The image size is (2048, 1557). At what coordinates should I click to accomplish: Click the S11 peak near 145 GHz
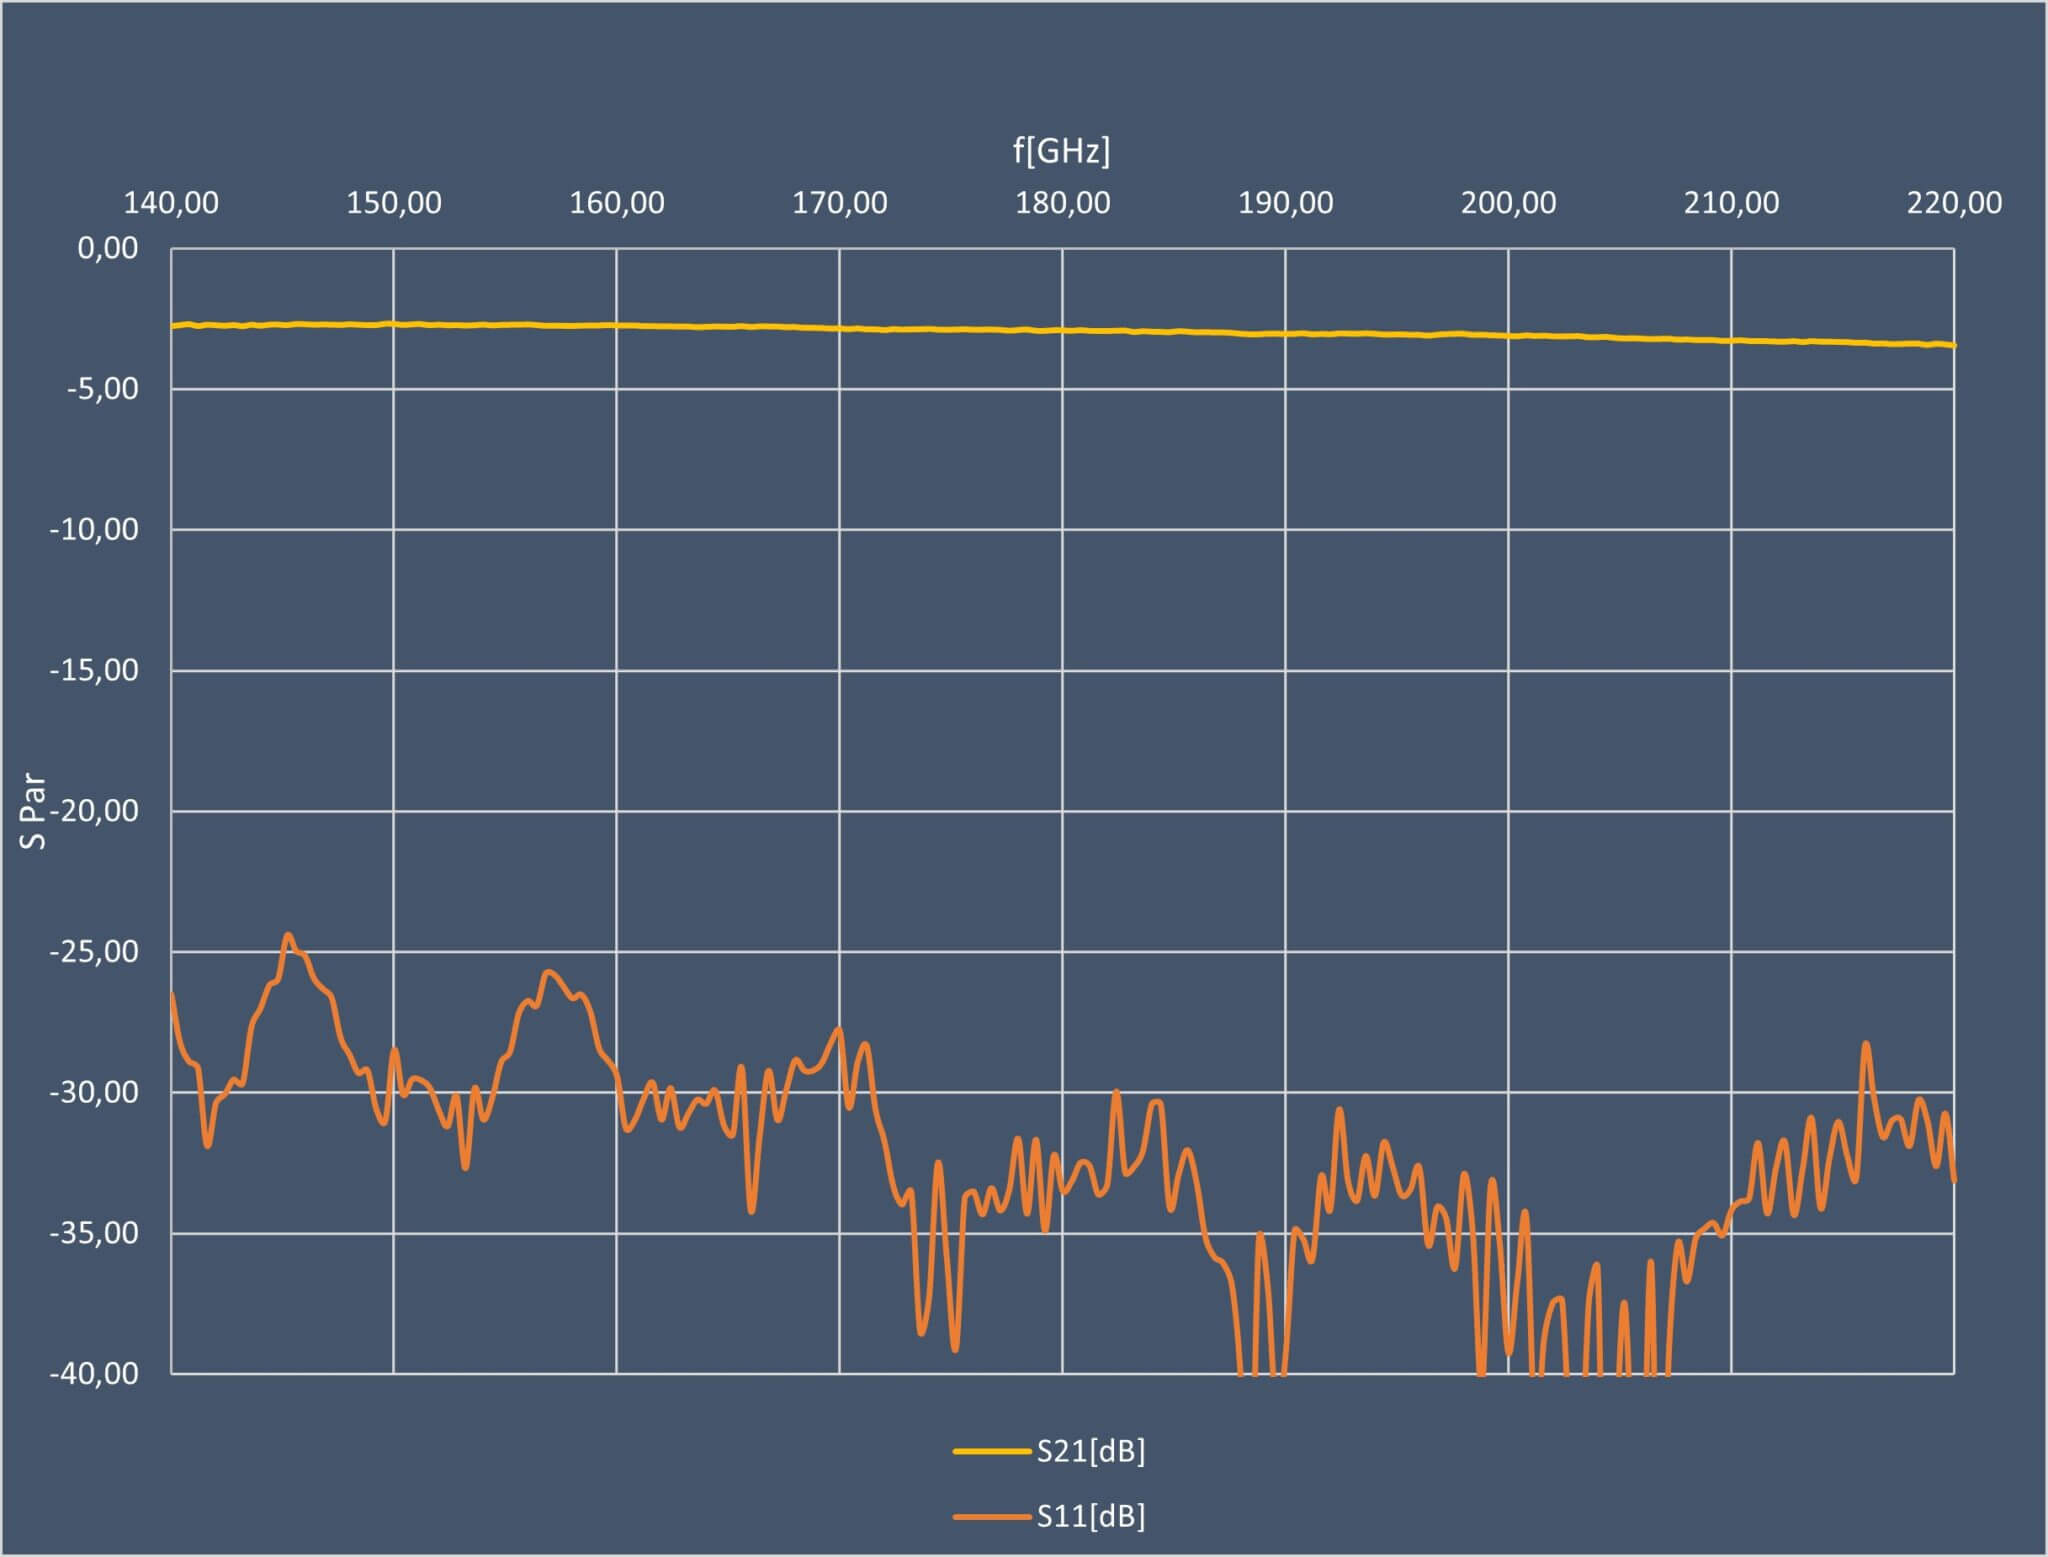pyautogui.click(x=289, y=935)
